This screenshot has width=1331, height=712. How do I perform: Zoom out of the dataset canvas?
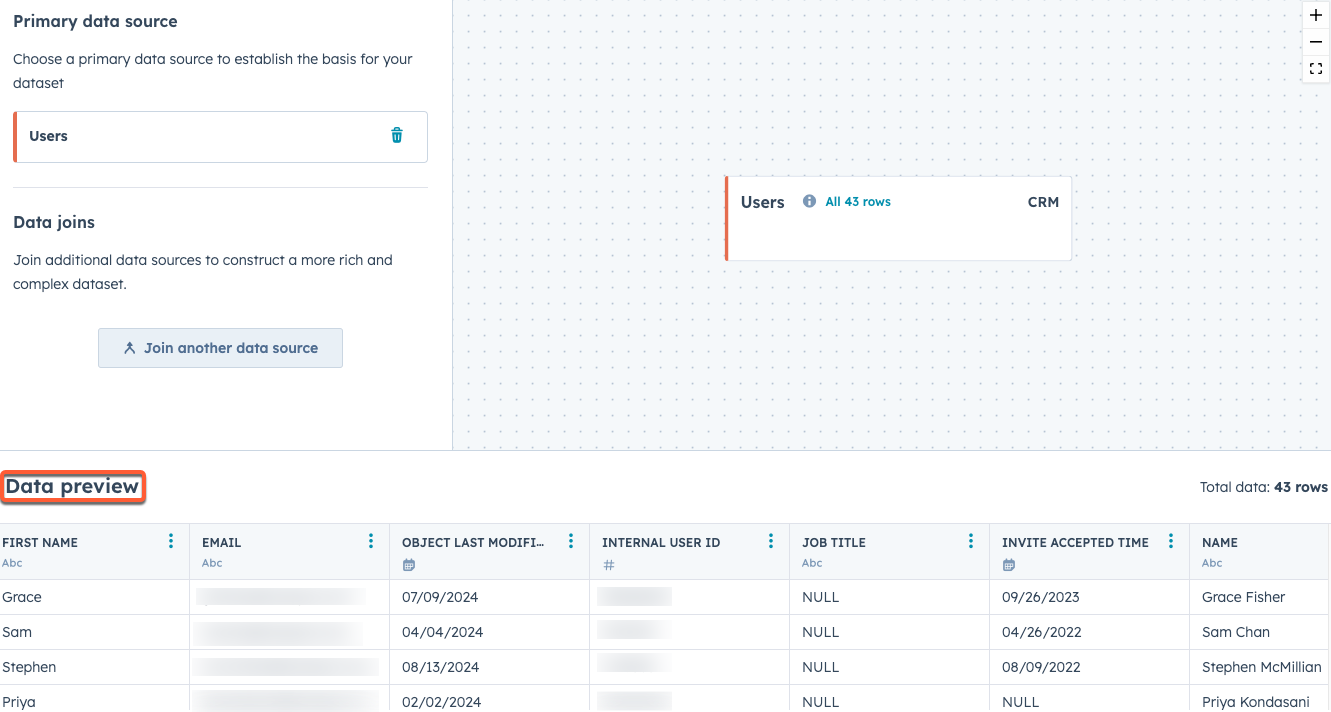(1315, 41)
